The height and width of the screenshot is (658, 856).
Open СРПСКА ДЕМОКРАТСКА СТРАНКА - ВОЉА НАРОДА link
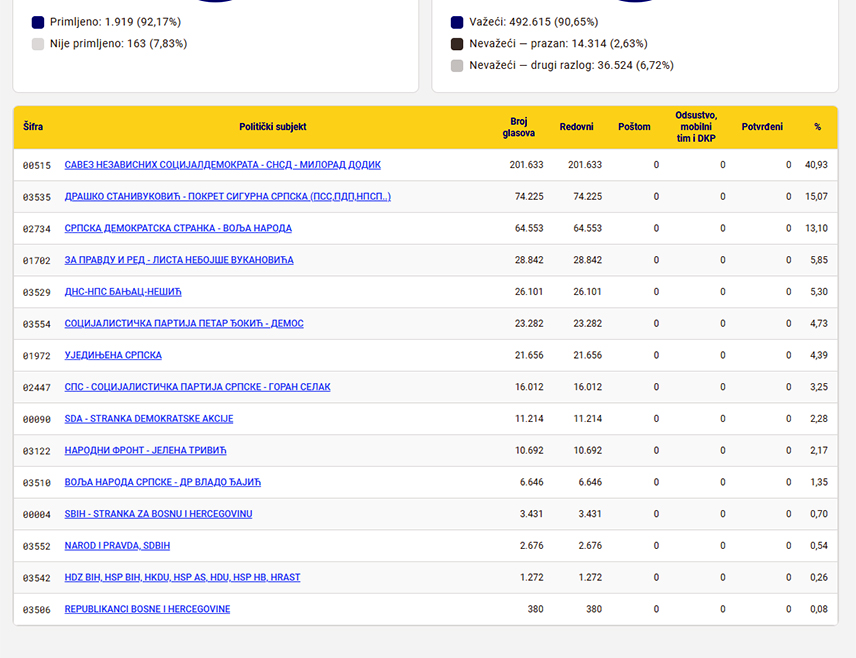(x=178, y=228)
